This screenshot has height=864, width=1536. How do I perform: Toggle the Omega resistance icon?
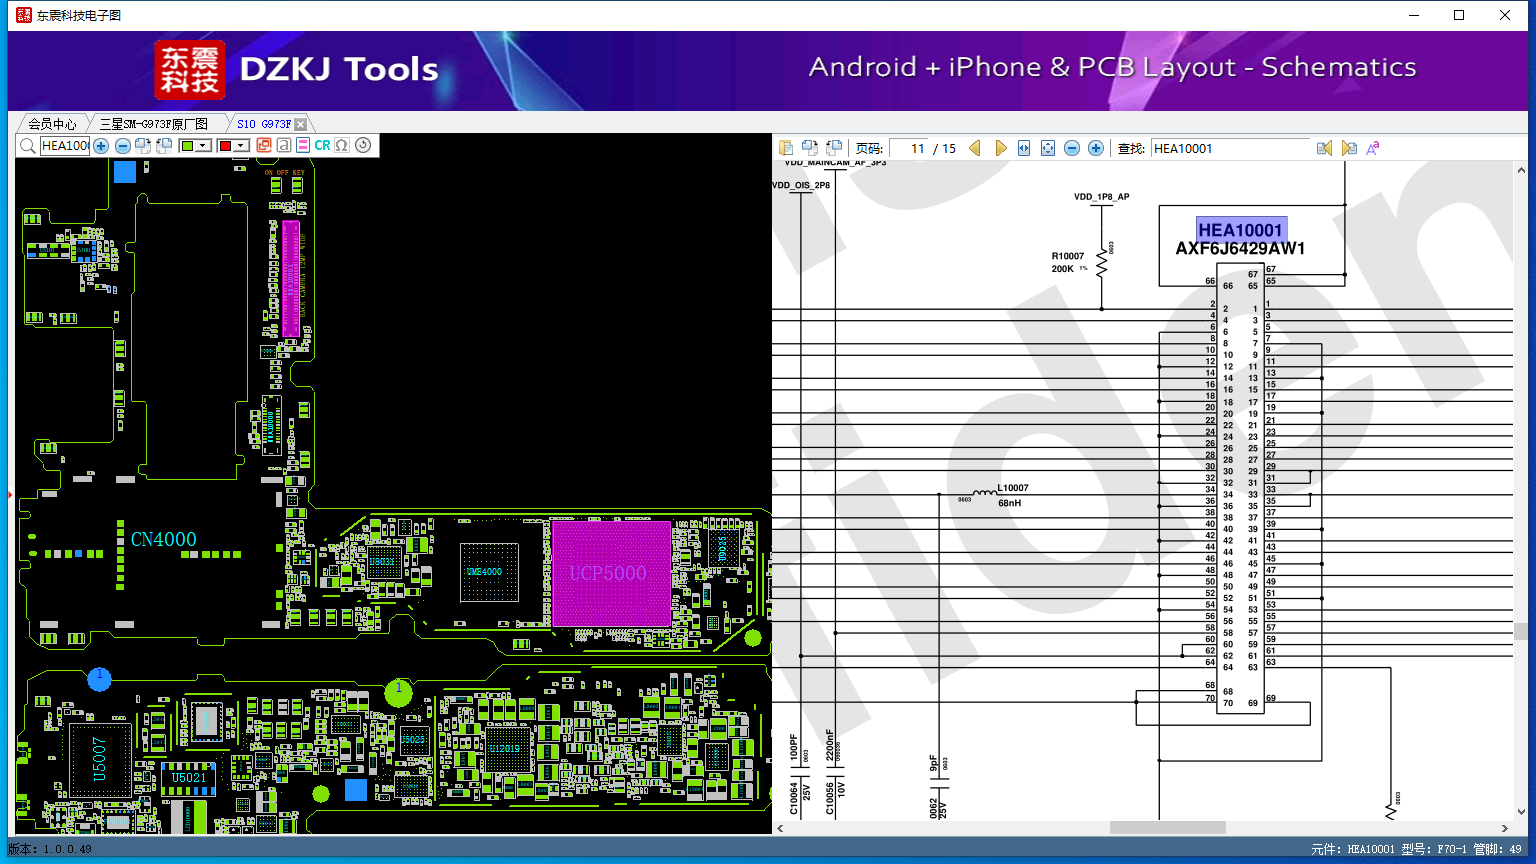click(x=342, y=146)
